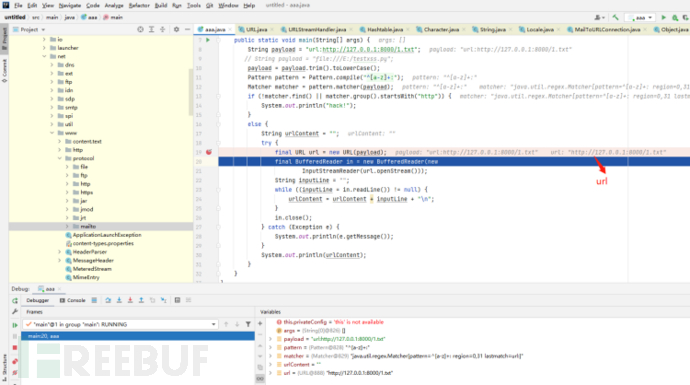
Task: Open the Refactor menu
Action: 139,5
